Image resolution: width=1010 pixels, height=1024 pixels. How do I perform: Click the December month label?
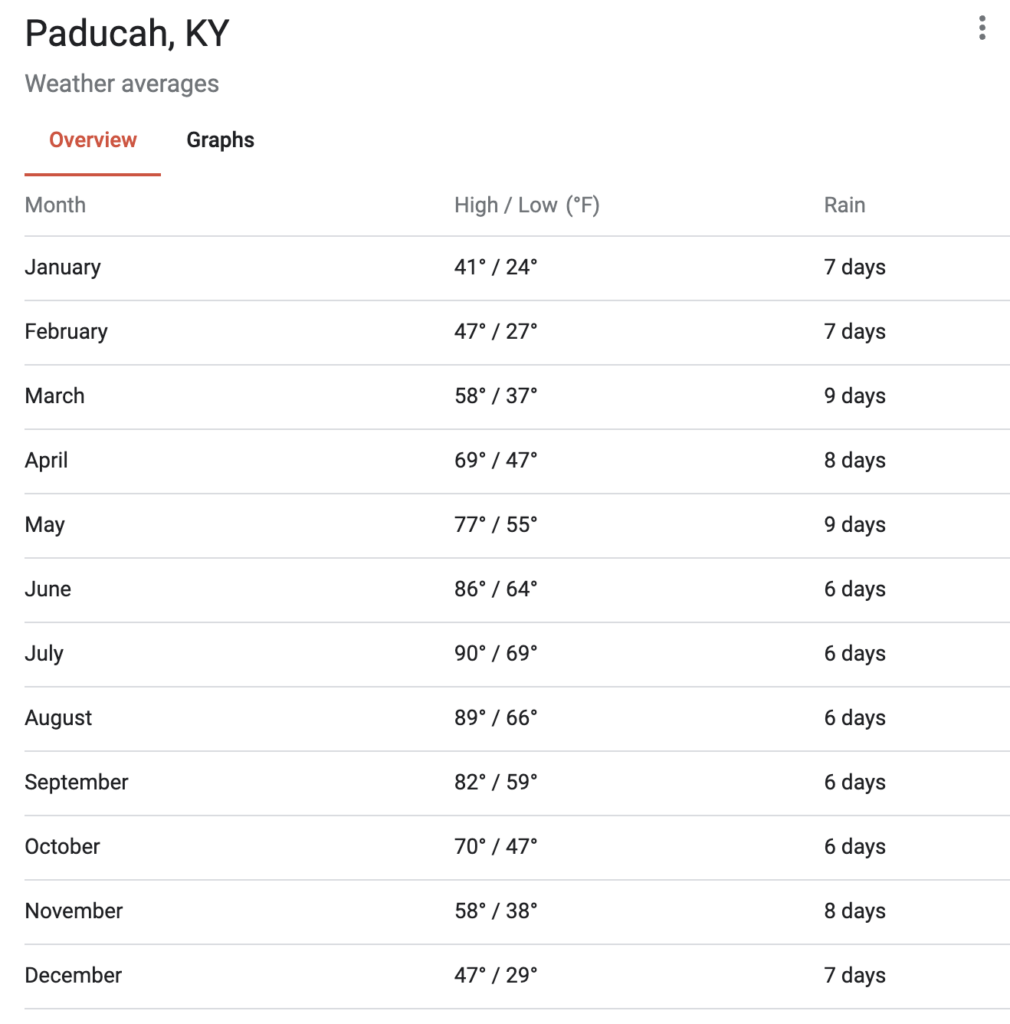click(73, 975)
